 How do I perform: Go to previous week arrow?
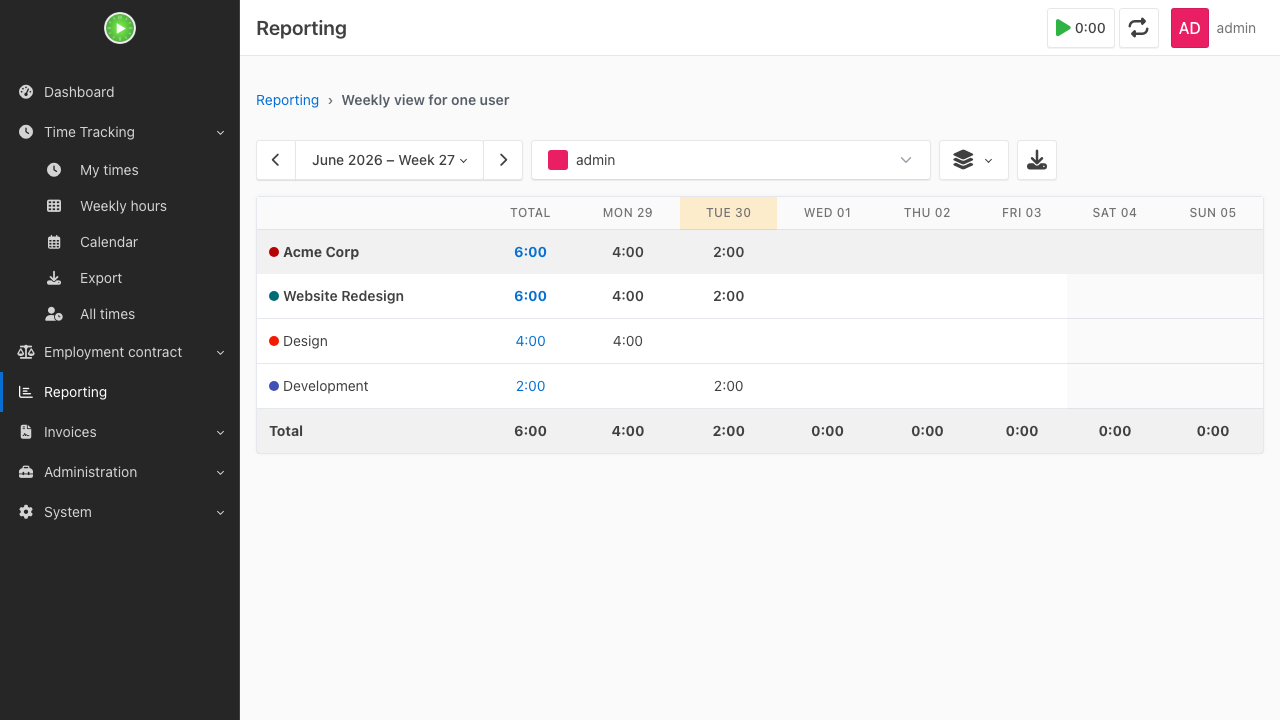pyautogui.click(x=276, y=160)
